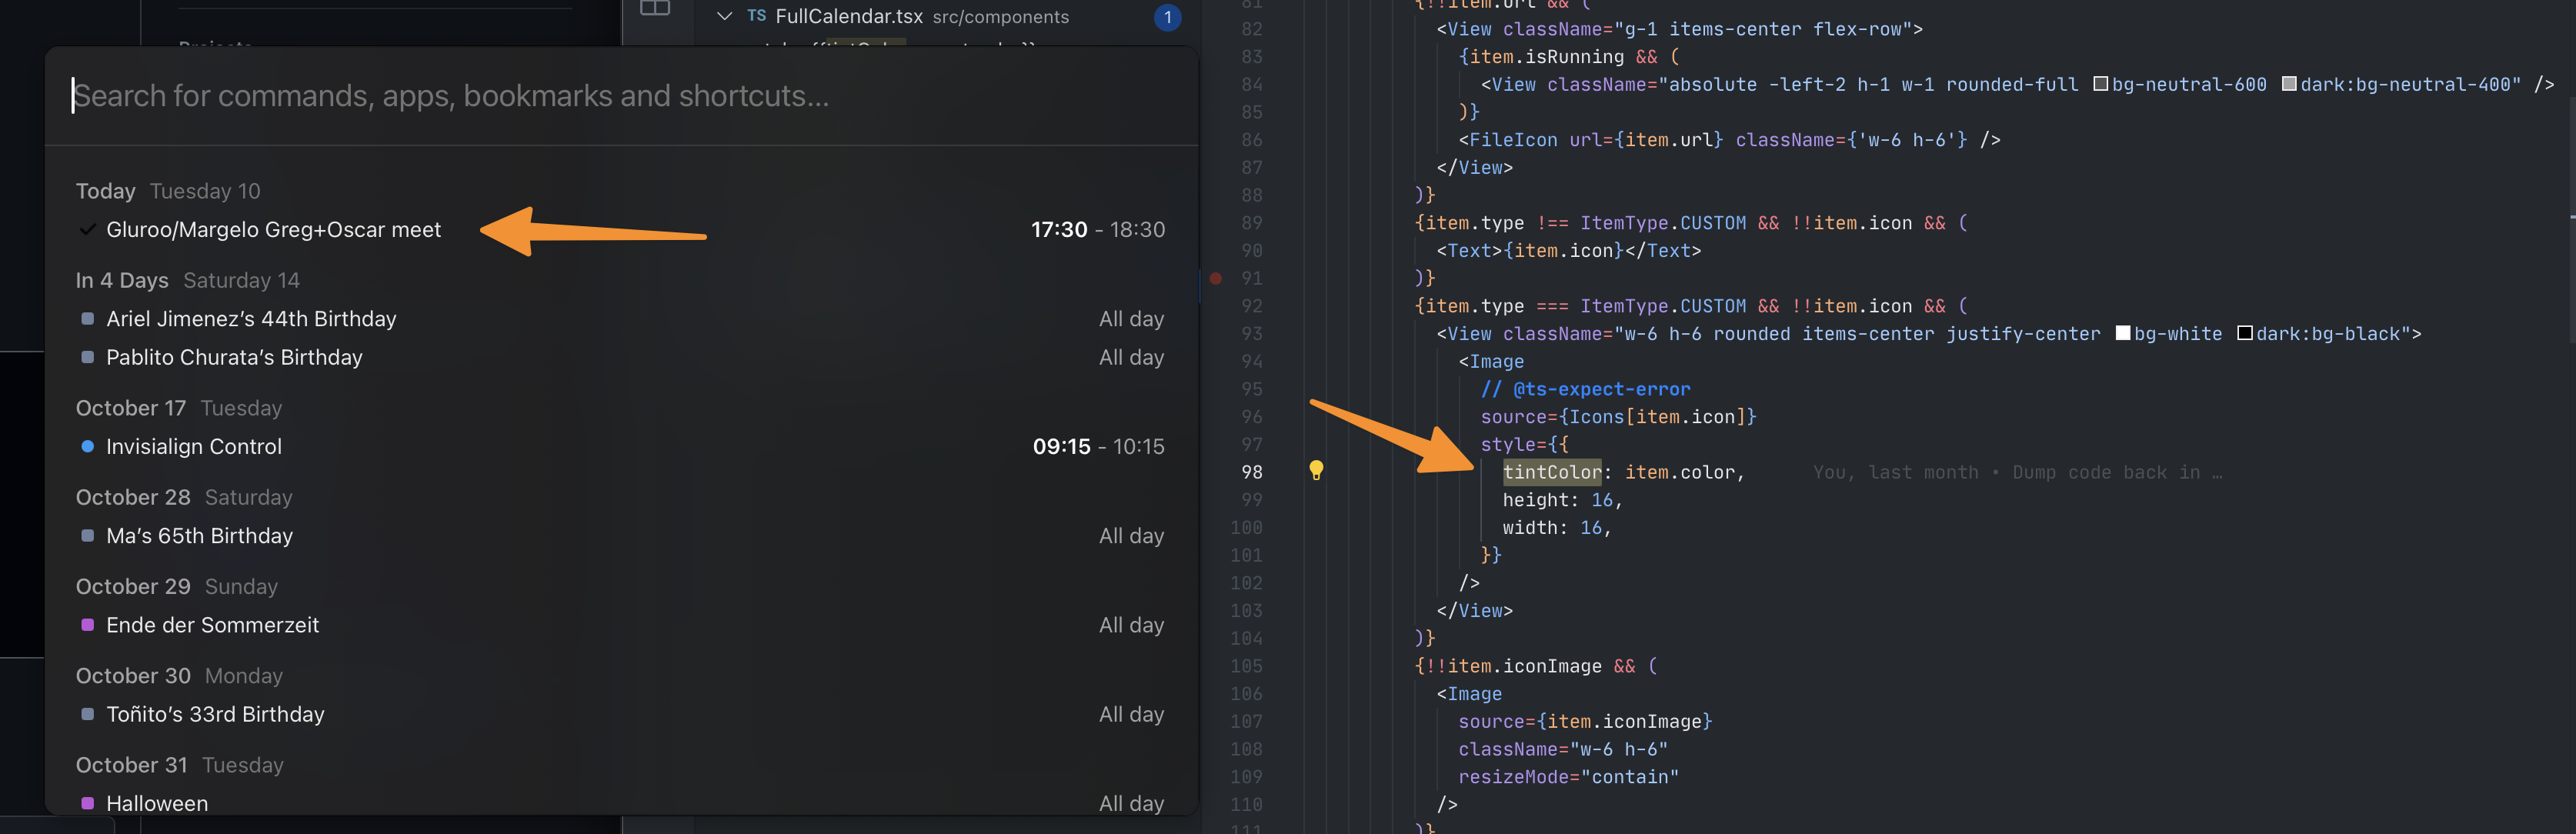Click the bg-white color swatch on line 93

pyautogui.click(x=2121, y=333)
